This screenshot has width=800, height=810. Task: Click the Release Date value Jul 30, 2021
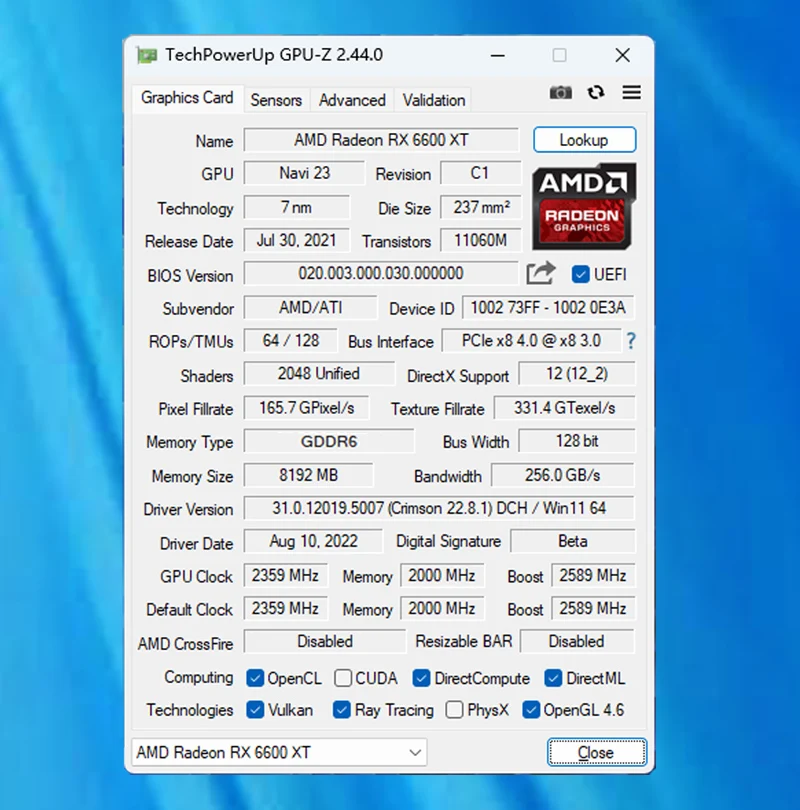tap(296, 240)
